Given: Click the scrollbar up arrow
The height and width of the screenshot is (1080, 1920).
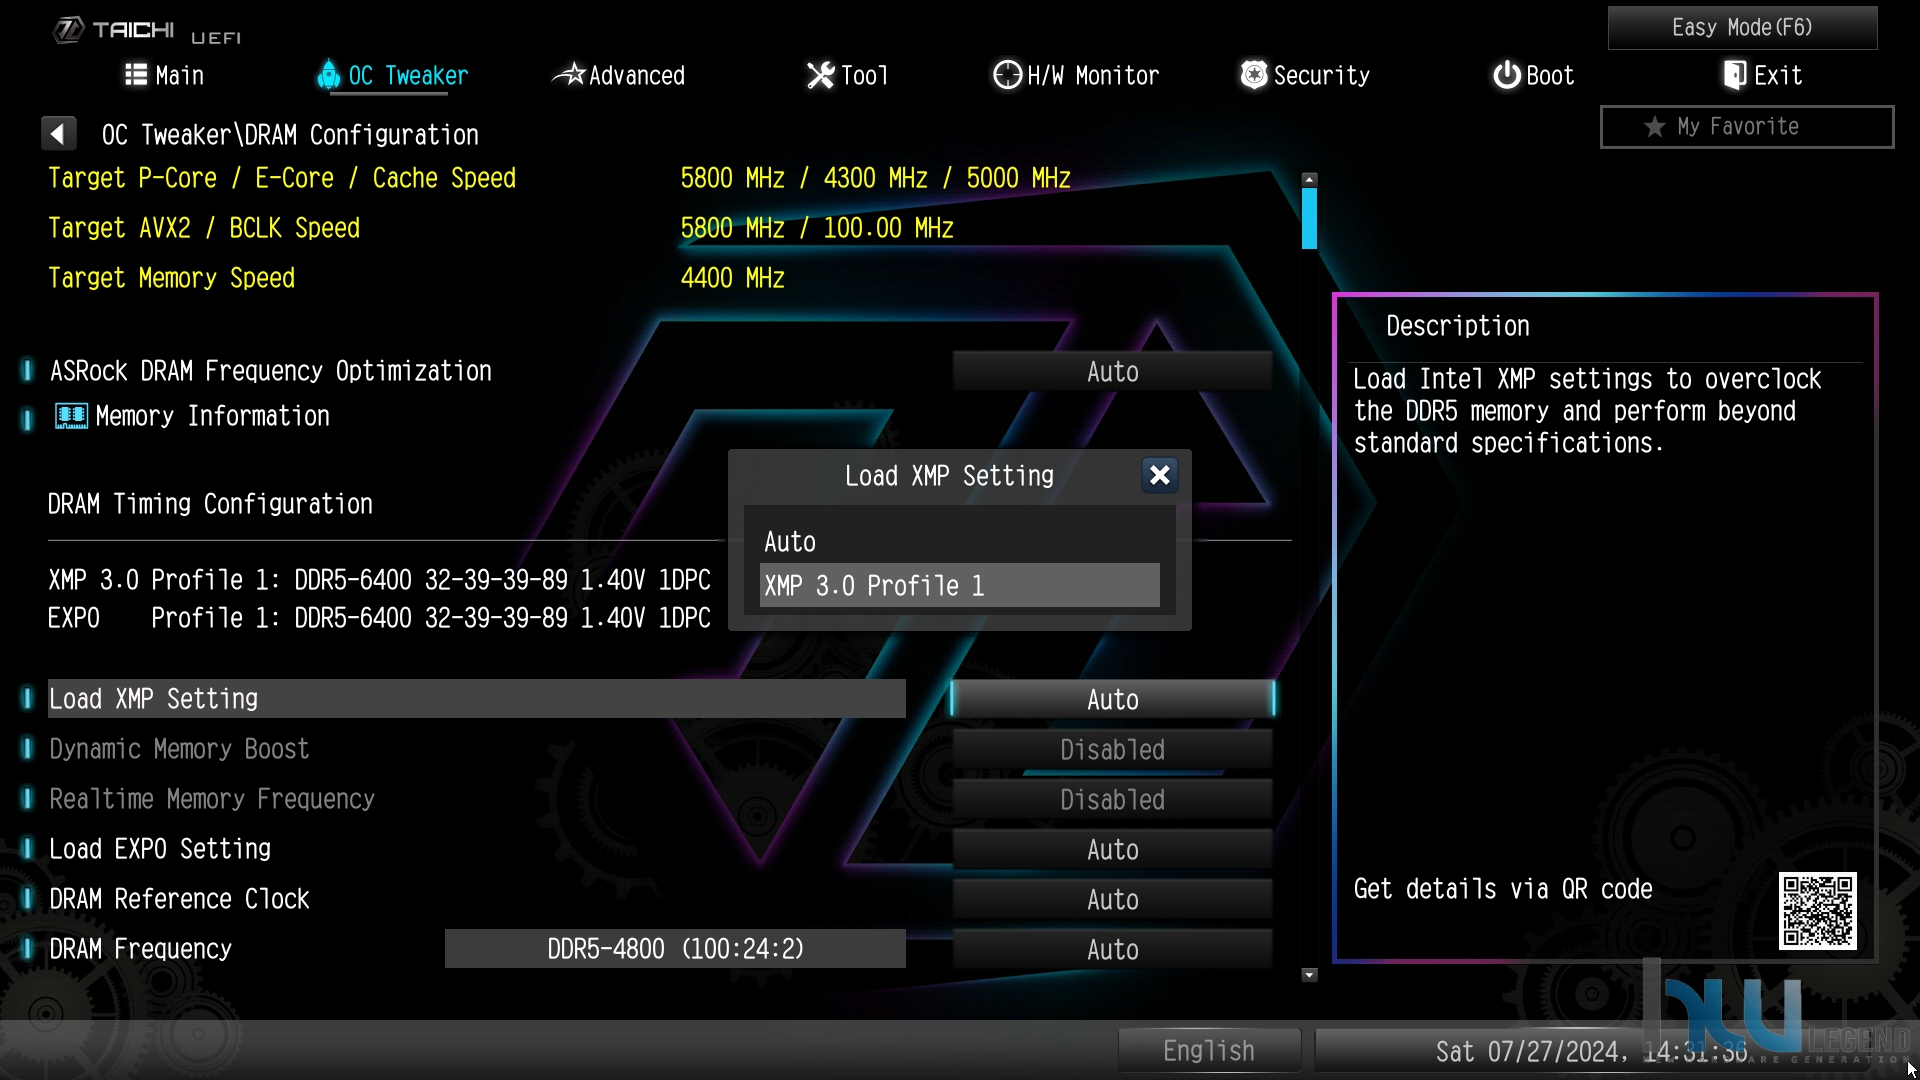Looking at the screenshot, I should (x=1309, y=179).
